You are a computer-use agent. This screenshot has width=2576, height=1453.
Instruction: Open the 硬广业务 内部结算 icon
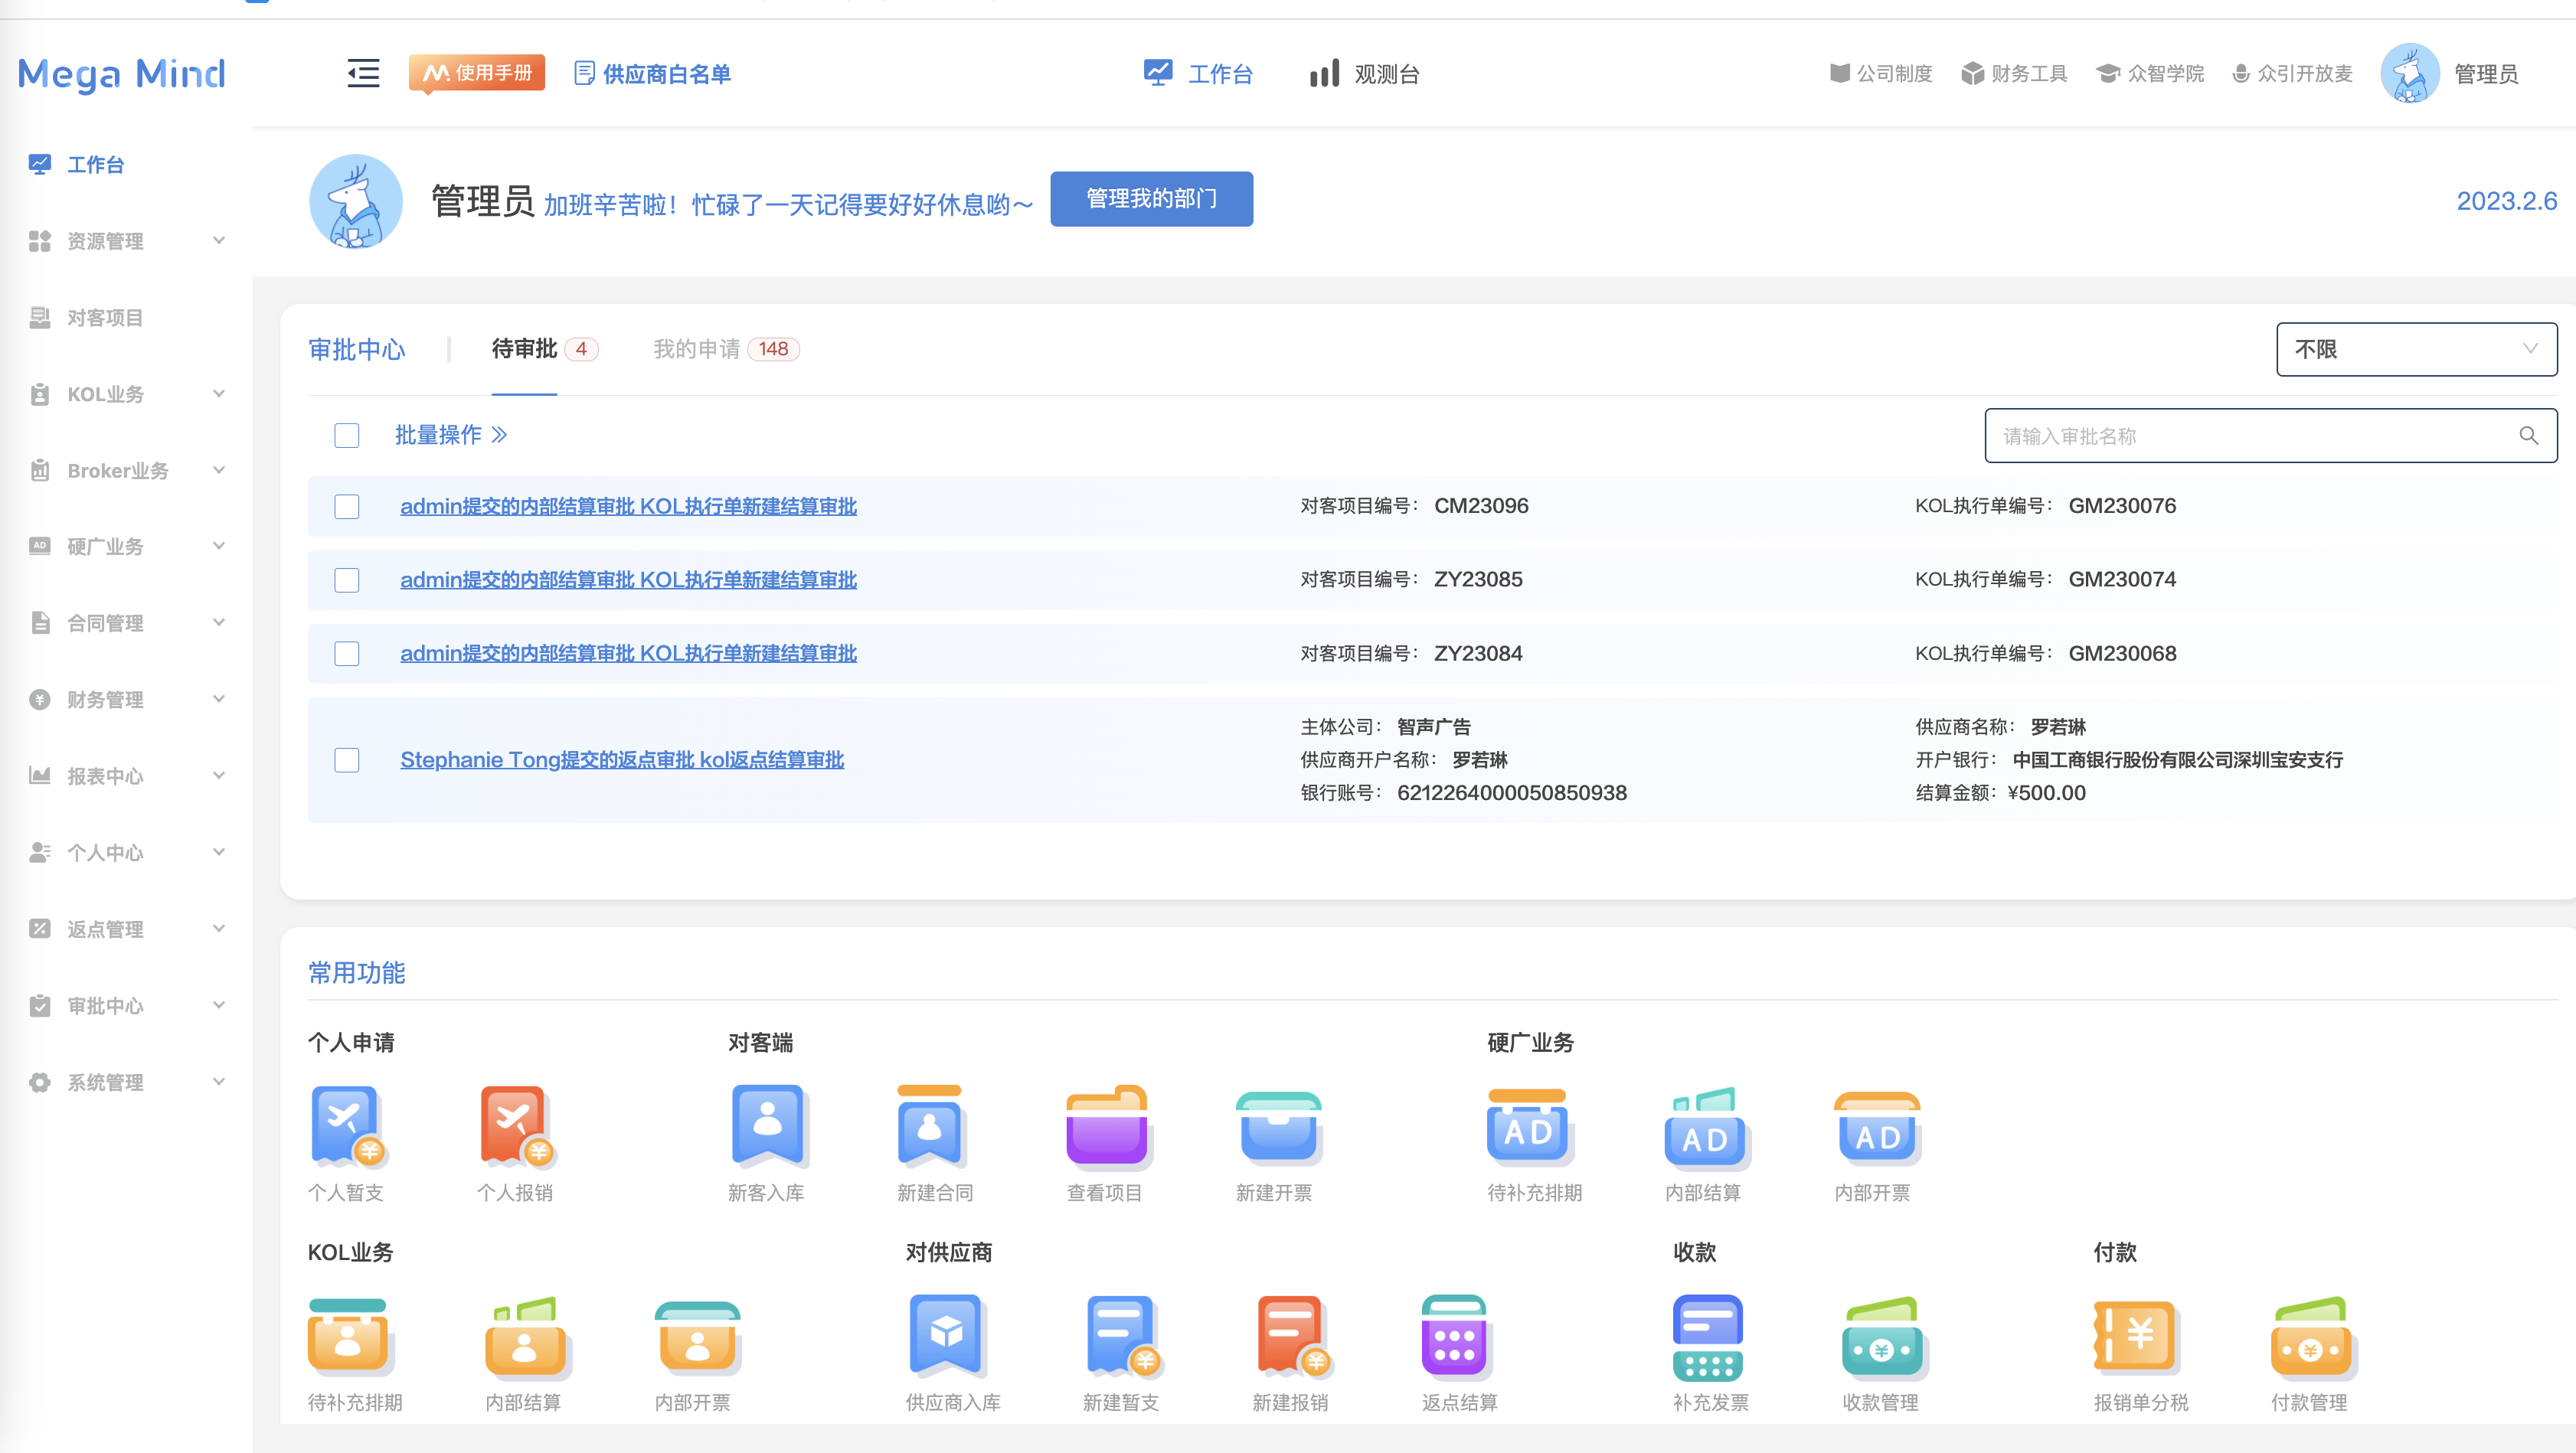pos(1705,1128)
